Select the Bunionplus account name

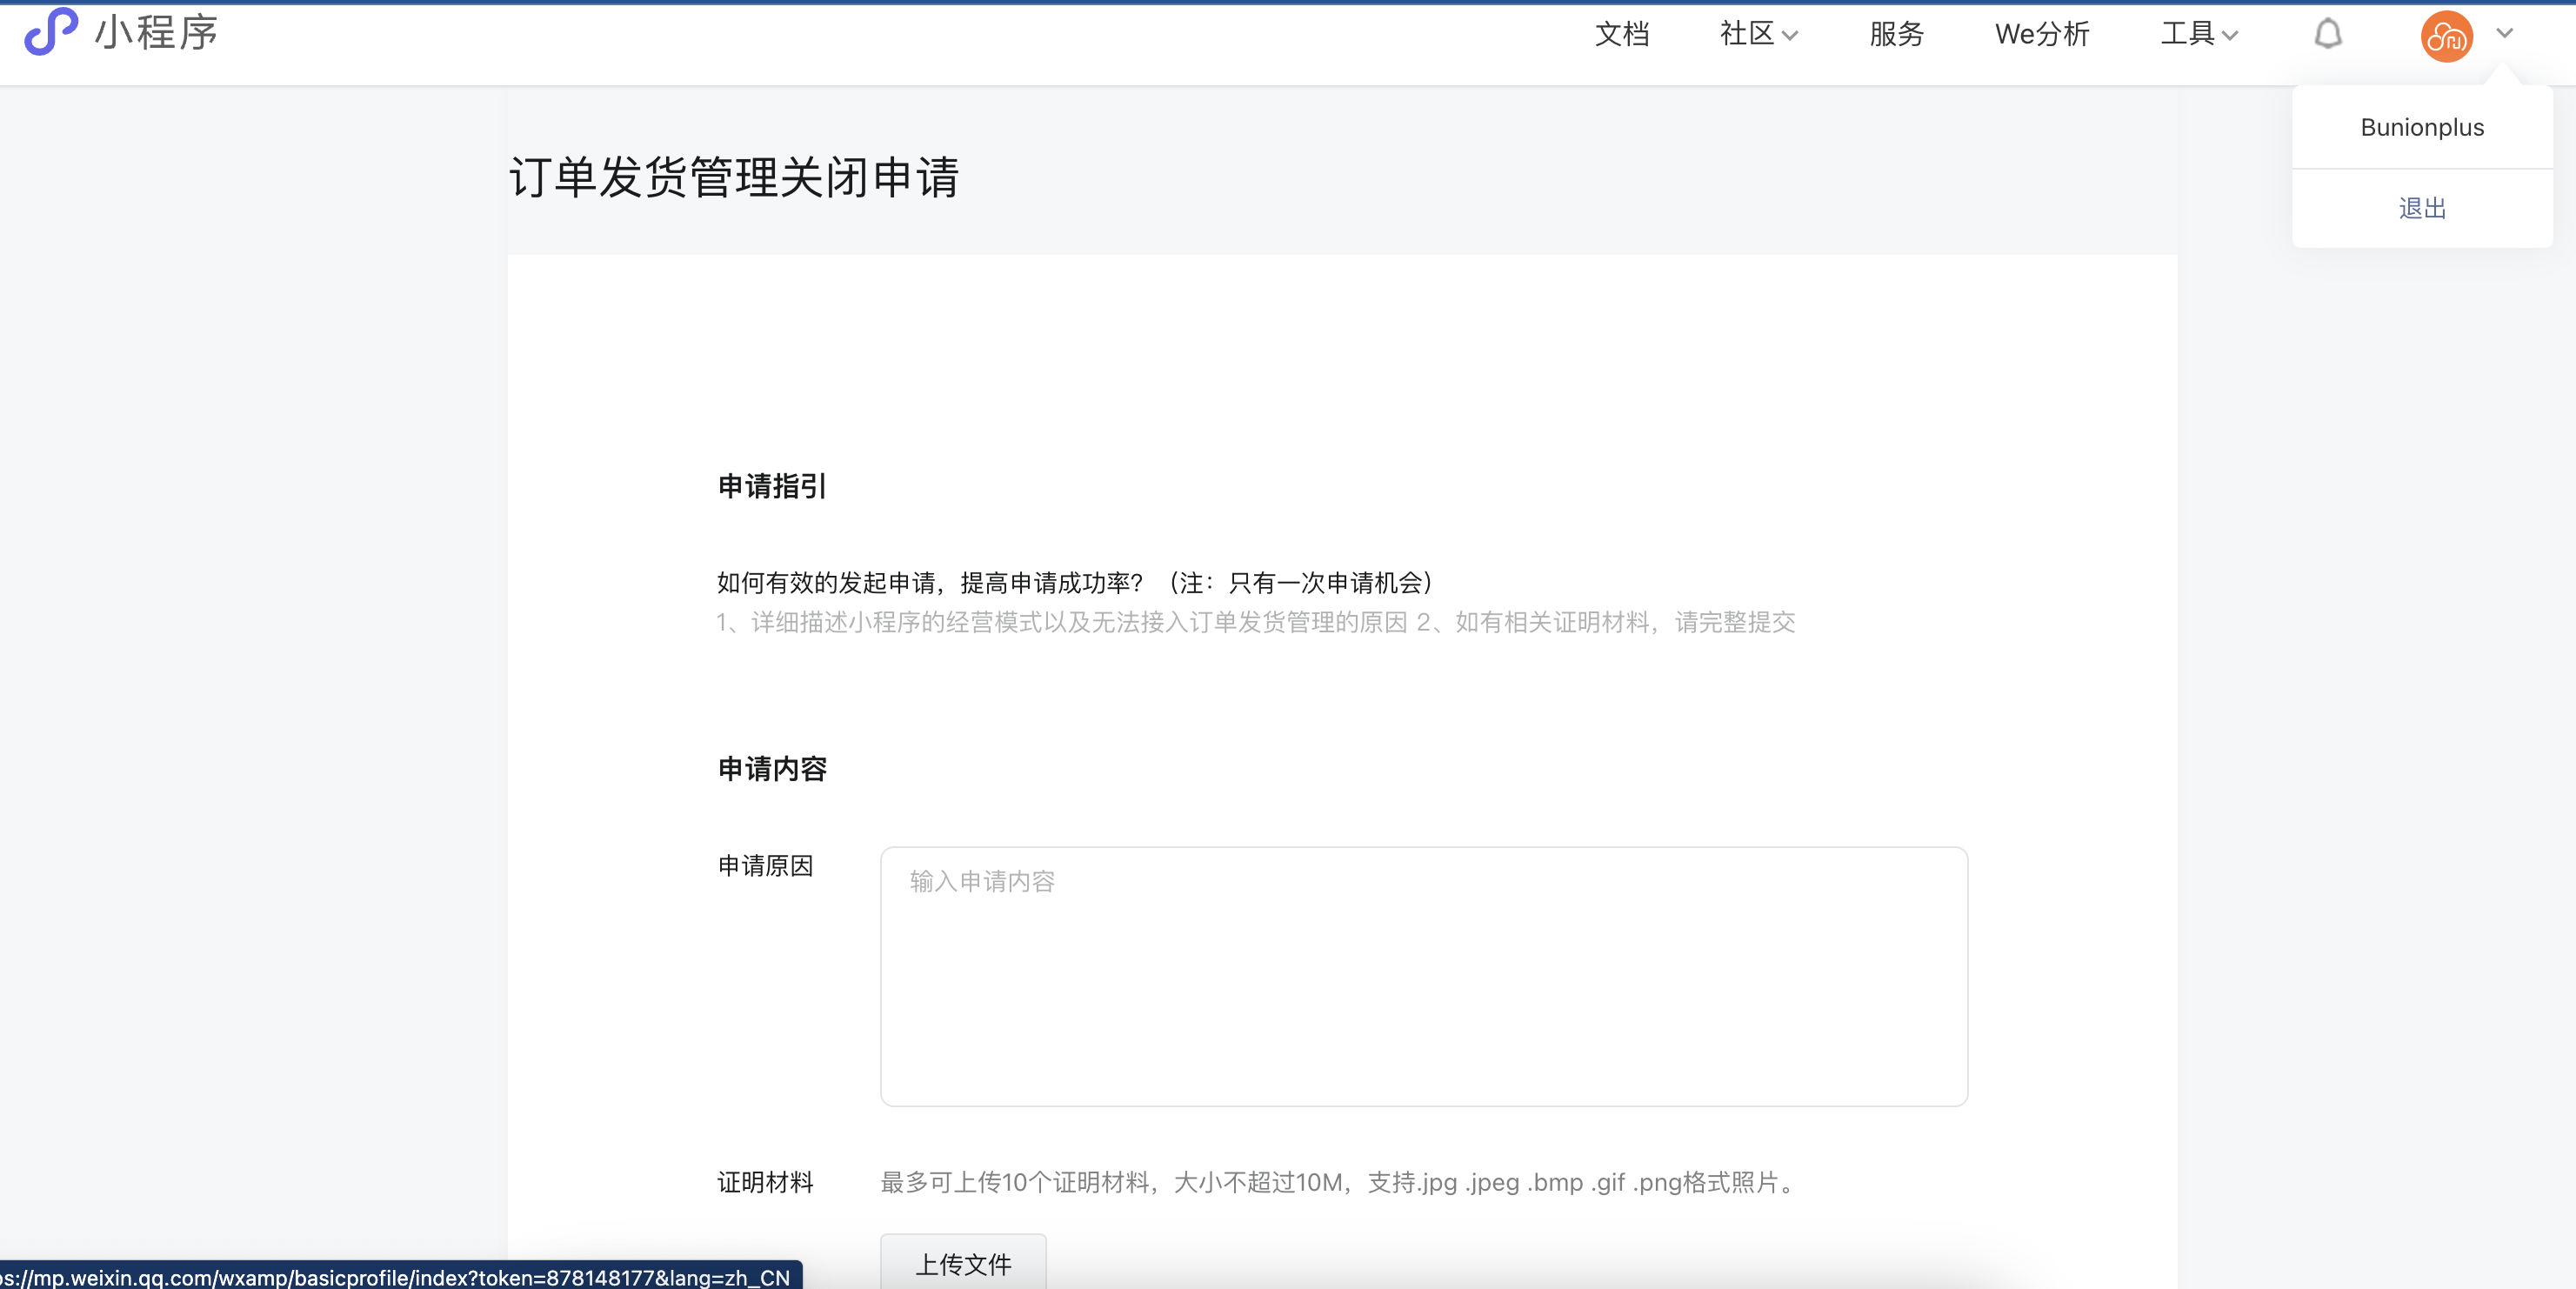[2421, 127]
